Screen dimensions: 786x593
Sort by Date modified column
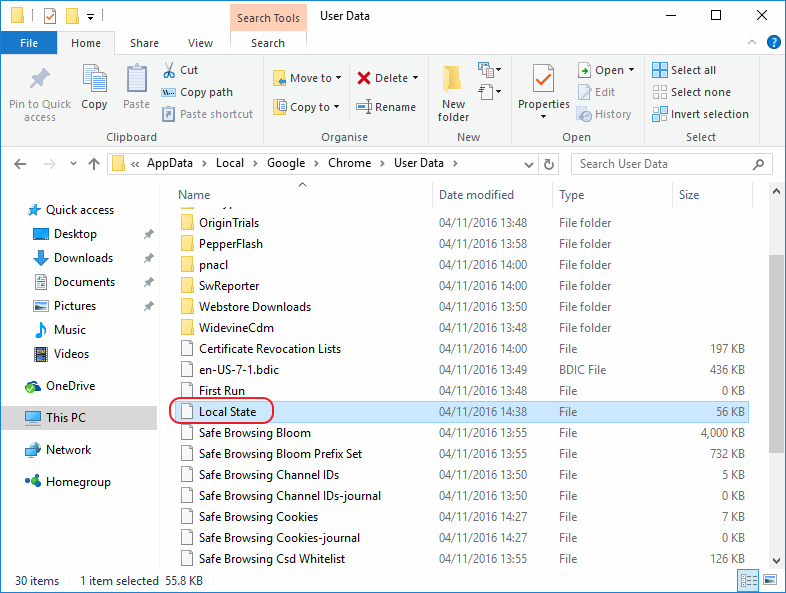[x=476, y=195]
